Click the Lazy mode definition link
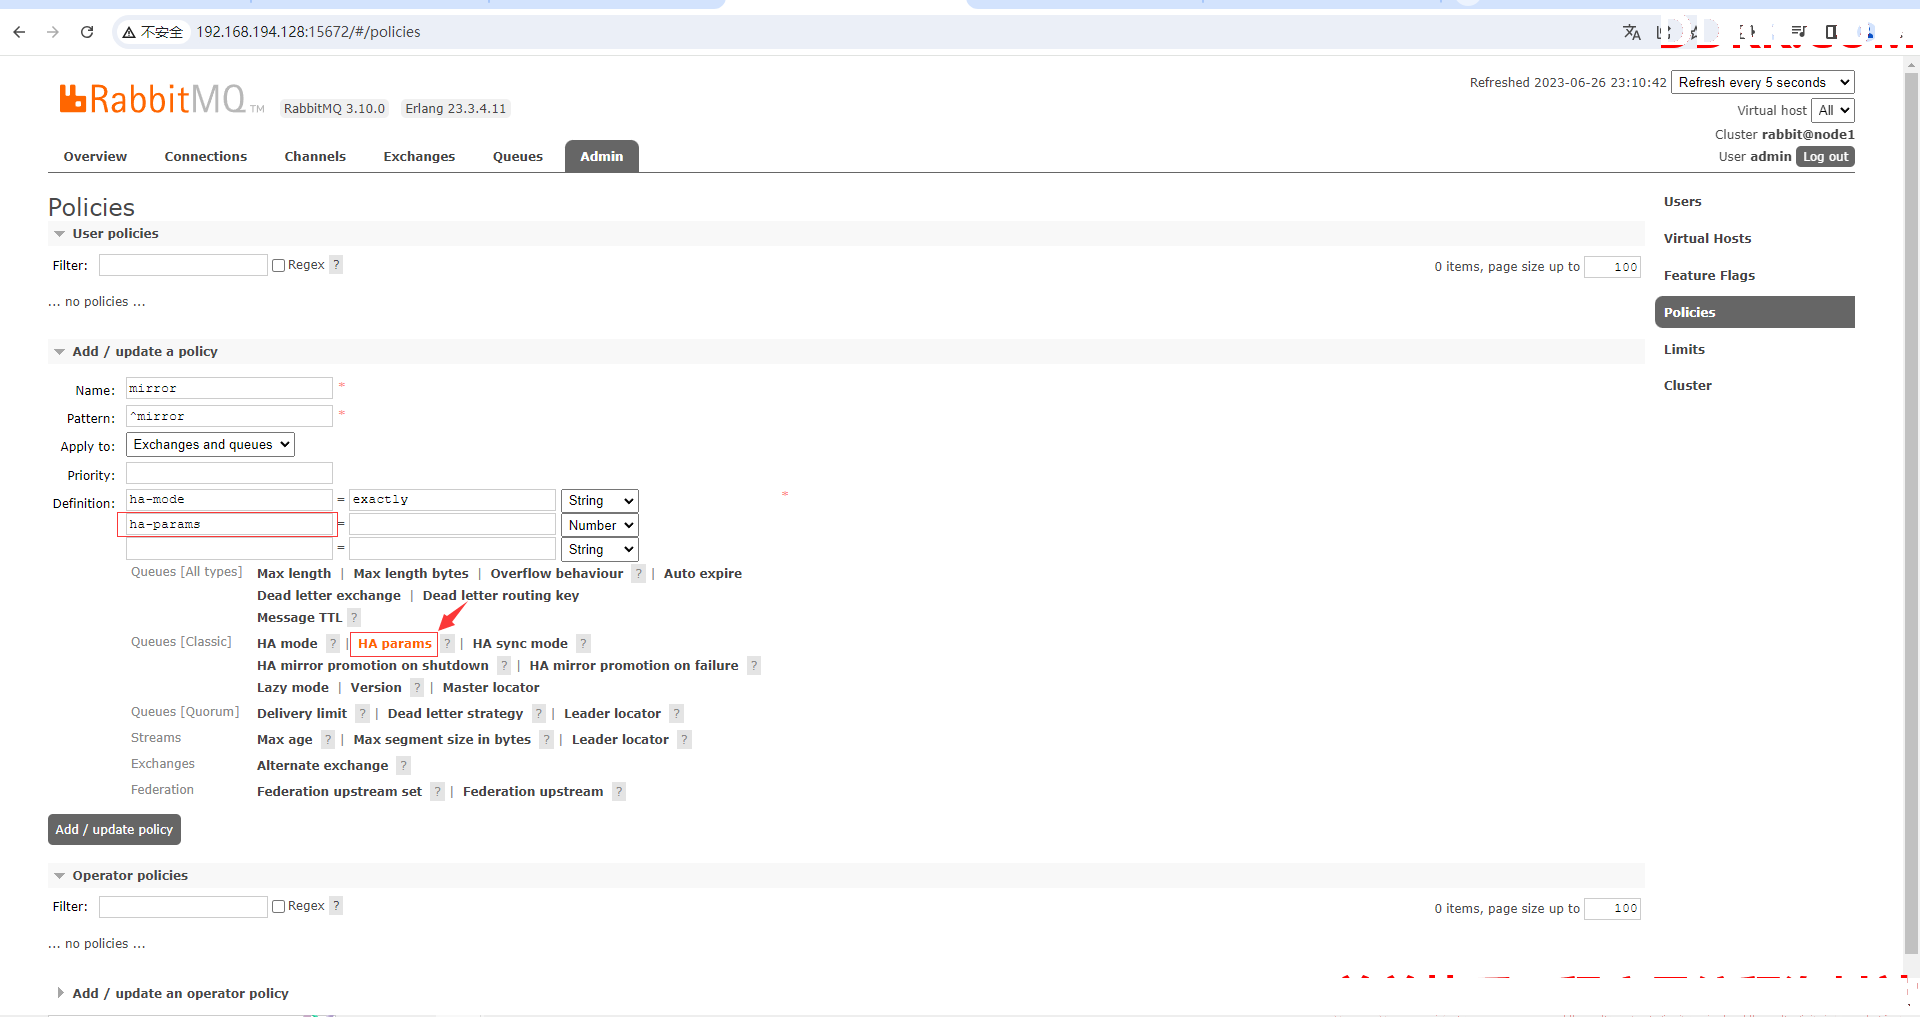Image resolution: width=1920 pixels, height=1017 pixels. tap(293, 688)
